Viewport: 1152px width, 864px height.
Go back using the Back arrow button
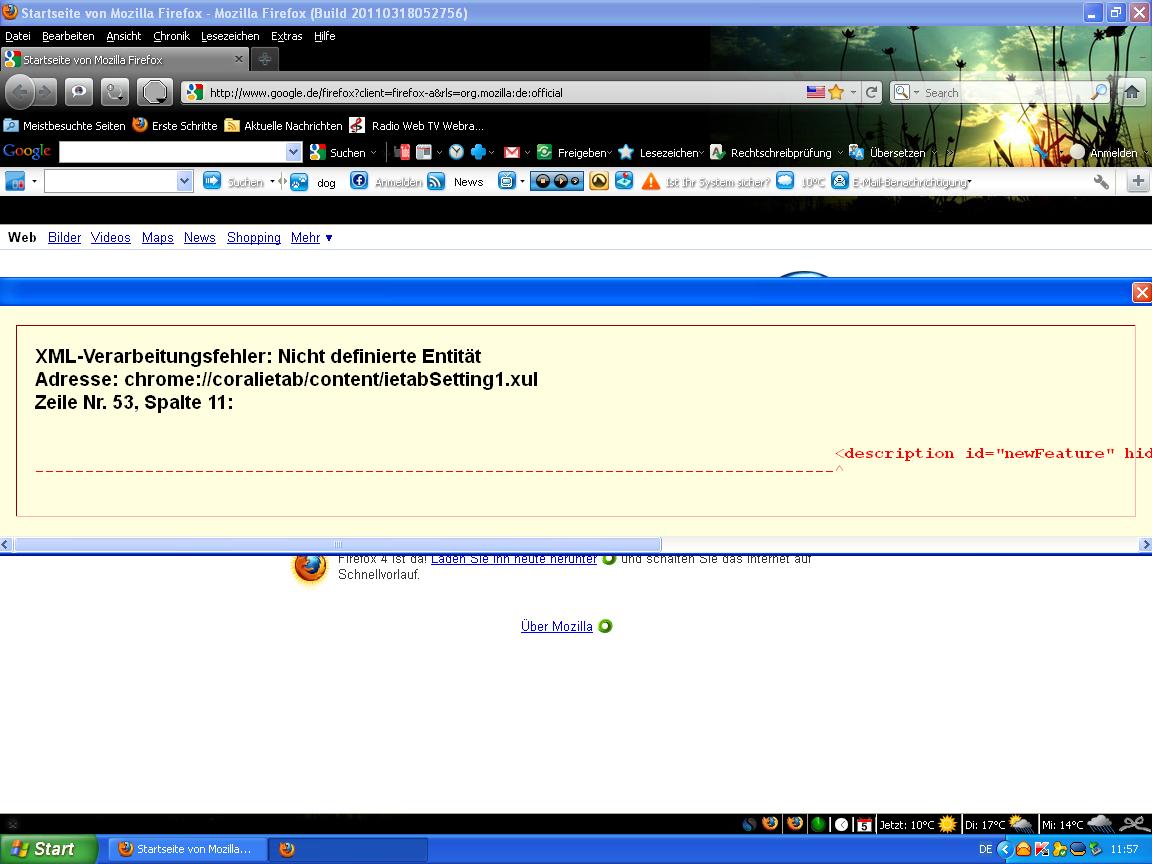pyautogui.click(x=20, y=93)
